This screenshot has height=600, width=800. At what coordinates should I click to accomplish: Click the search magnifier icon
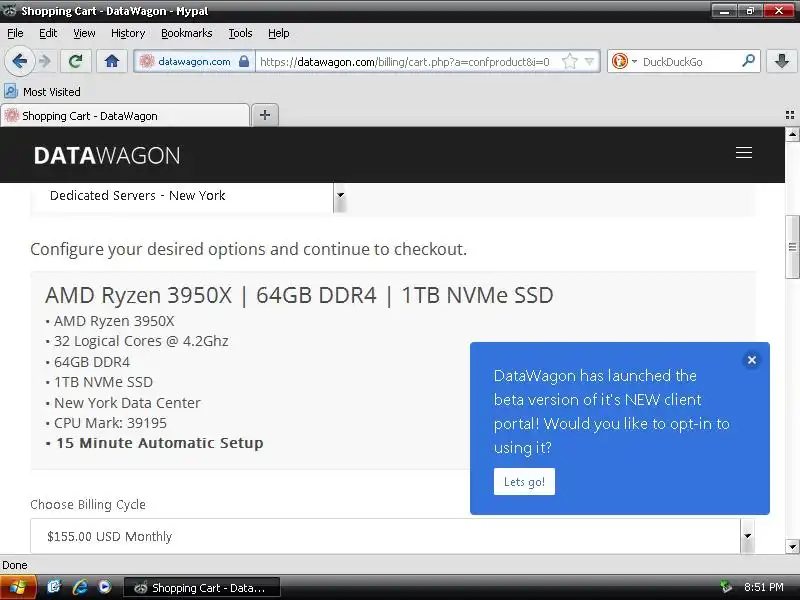748,62
